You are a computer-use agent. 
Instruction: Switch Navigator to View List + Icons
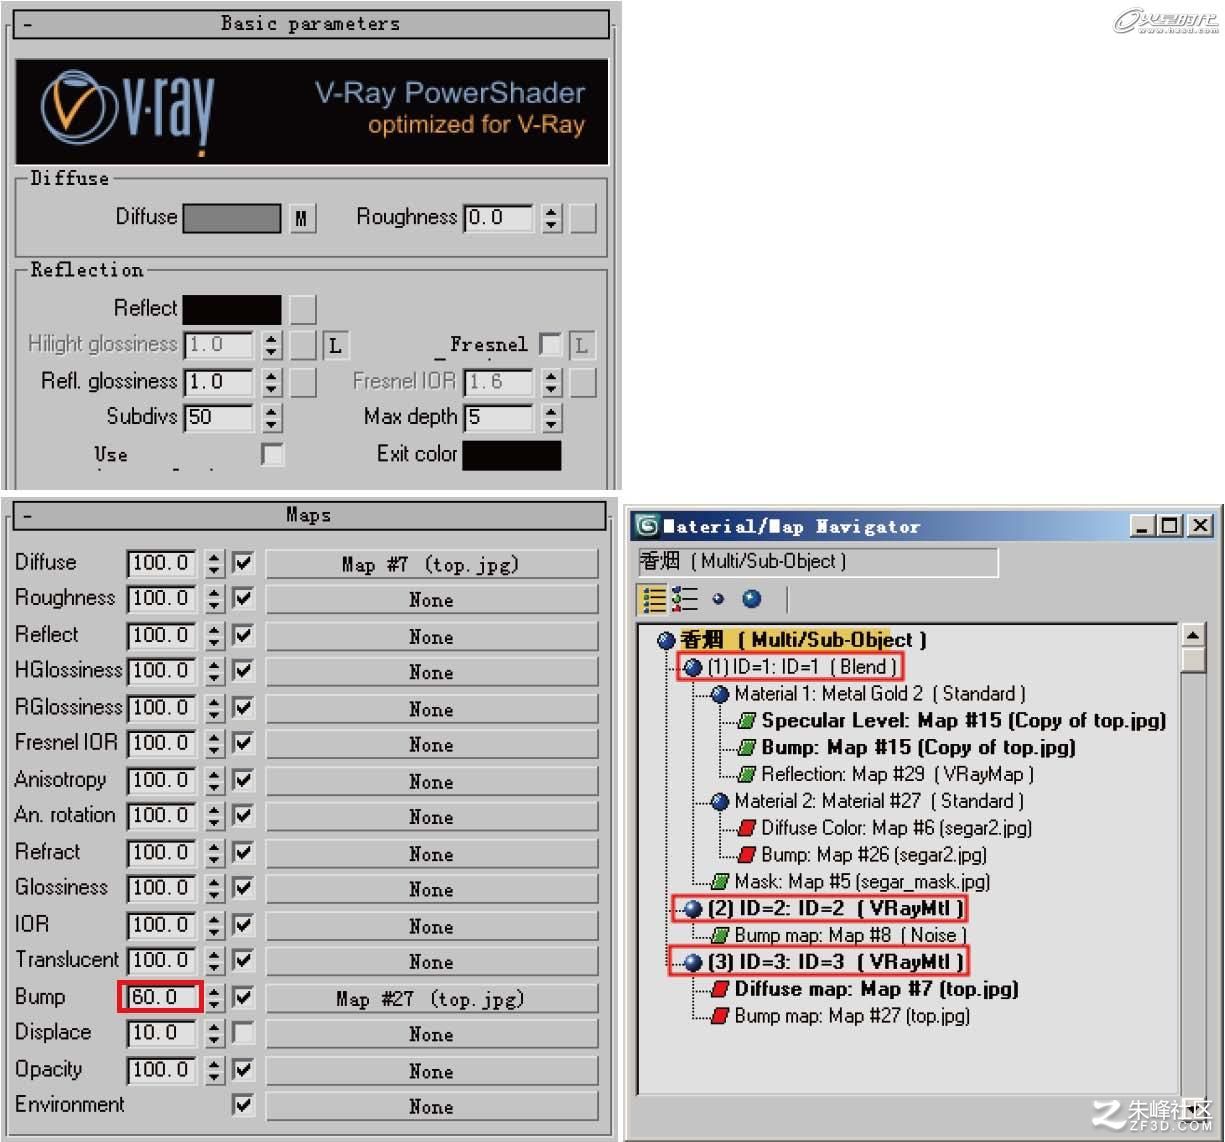[685, 599]
